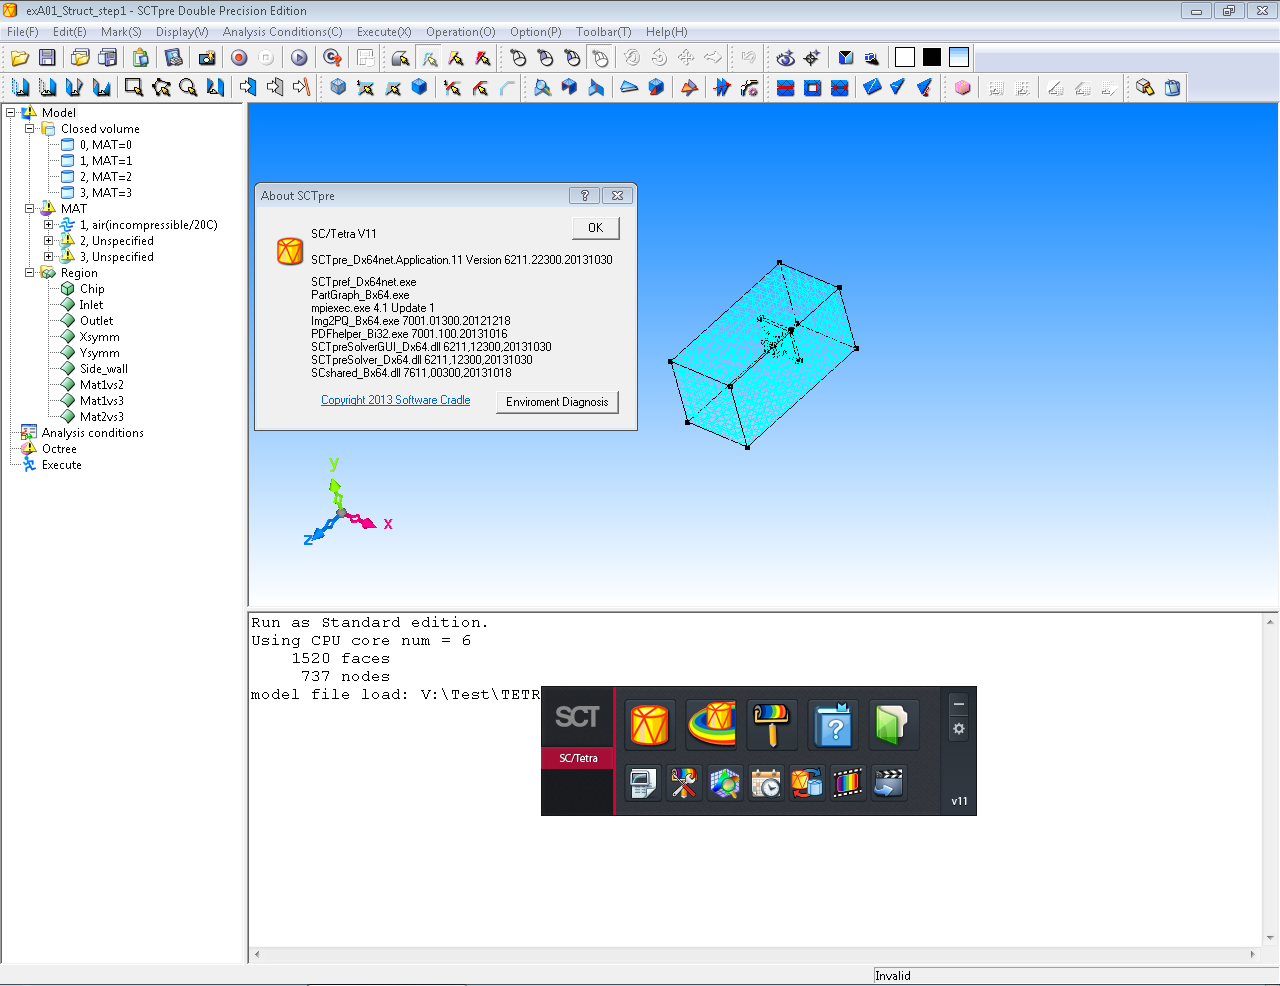Click the blue play button icon
The image size is (1280, 986).
[299, 58]
